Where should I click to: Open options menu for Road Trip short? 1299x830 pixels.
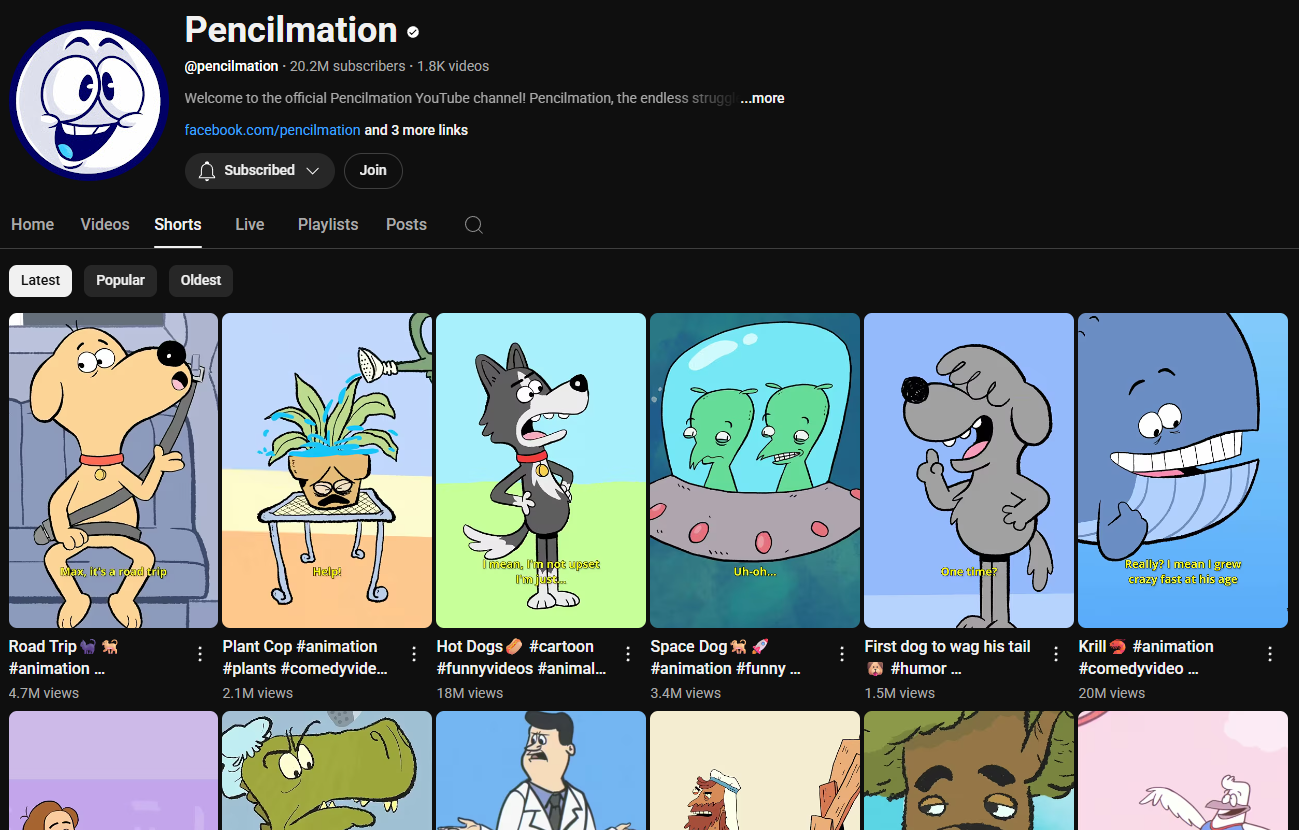click(x=200, y=654)
